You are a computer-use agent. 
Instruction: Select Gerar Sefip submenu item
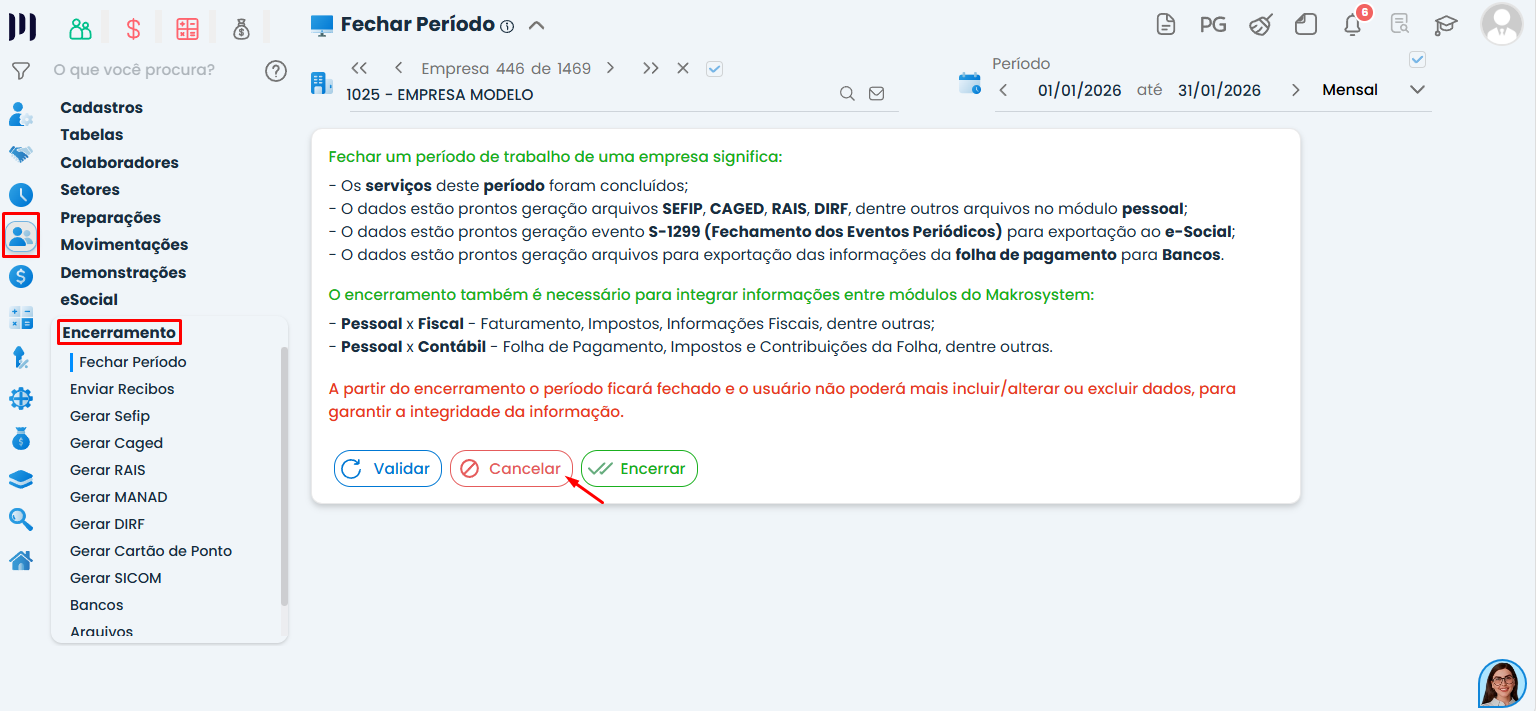pos(110,416)
